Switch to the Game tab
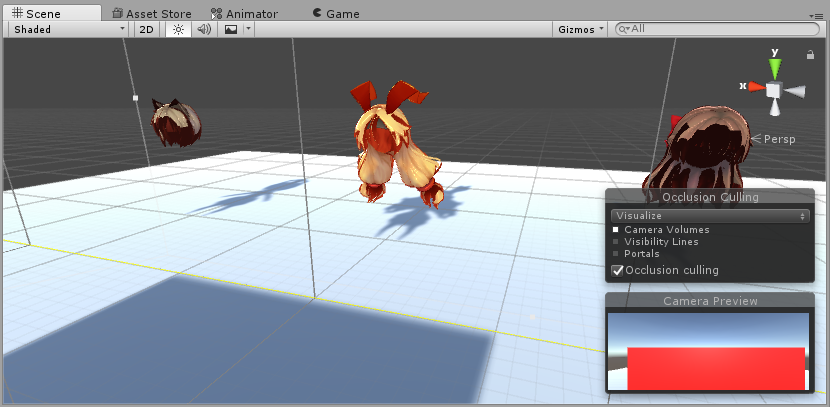830x407 pixels. point(336,14)
